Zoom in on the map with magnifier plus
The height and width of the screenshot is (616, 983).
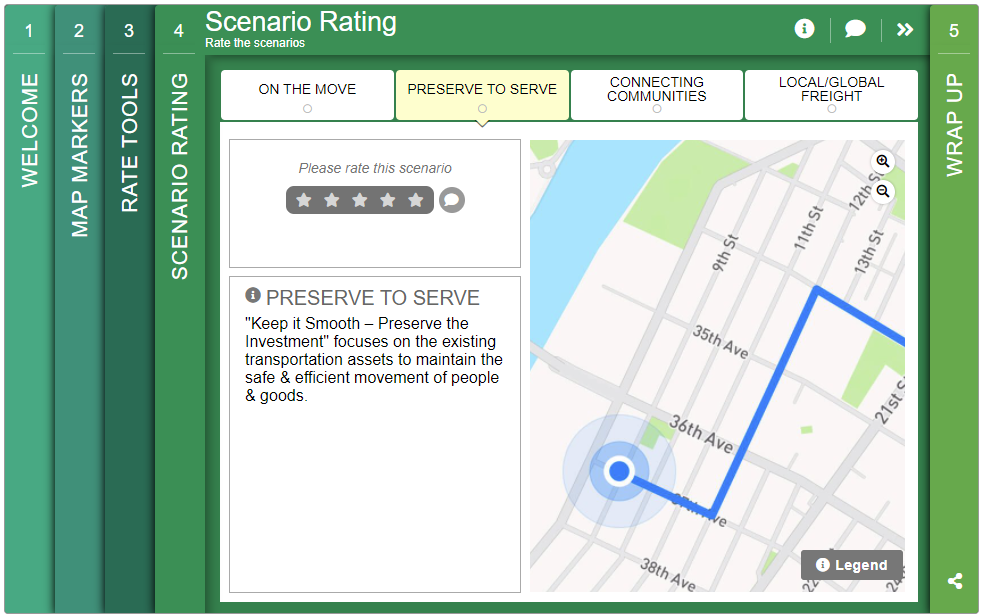pos(883,162)
